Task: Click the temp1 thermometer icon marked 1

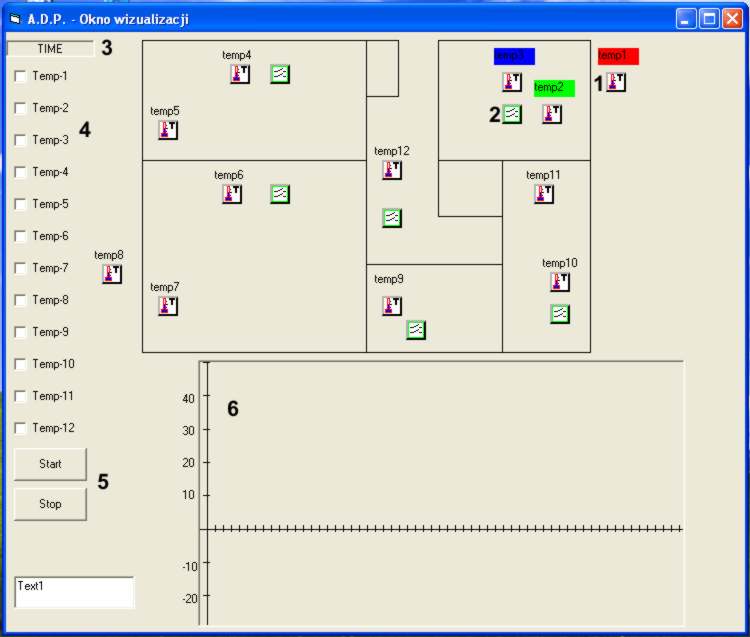Action: pos(616,82)
